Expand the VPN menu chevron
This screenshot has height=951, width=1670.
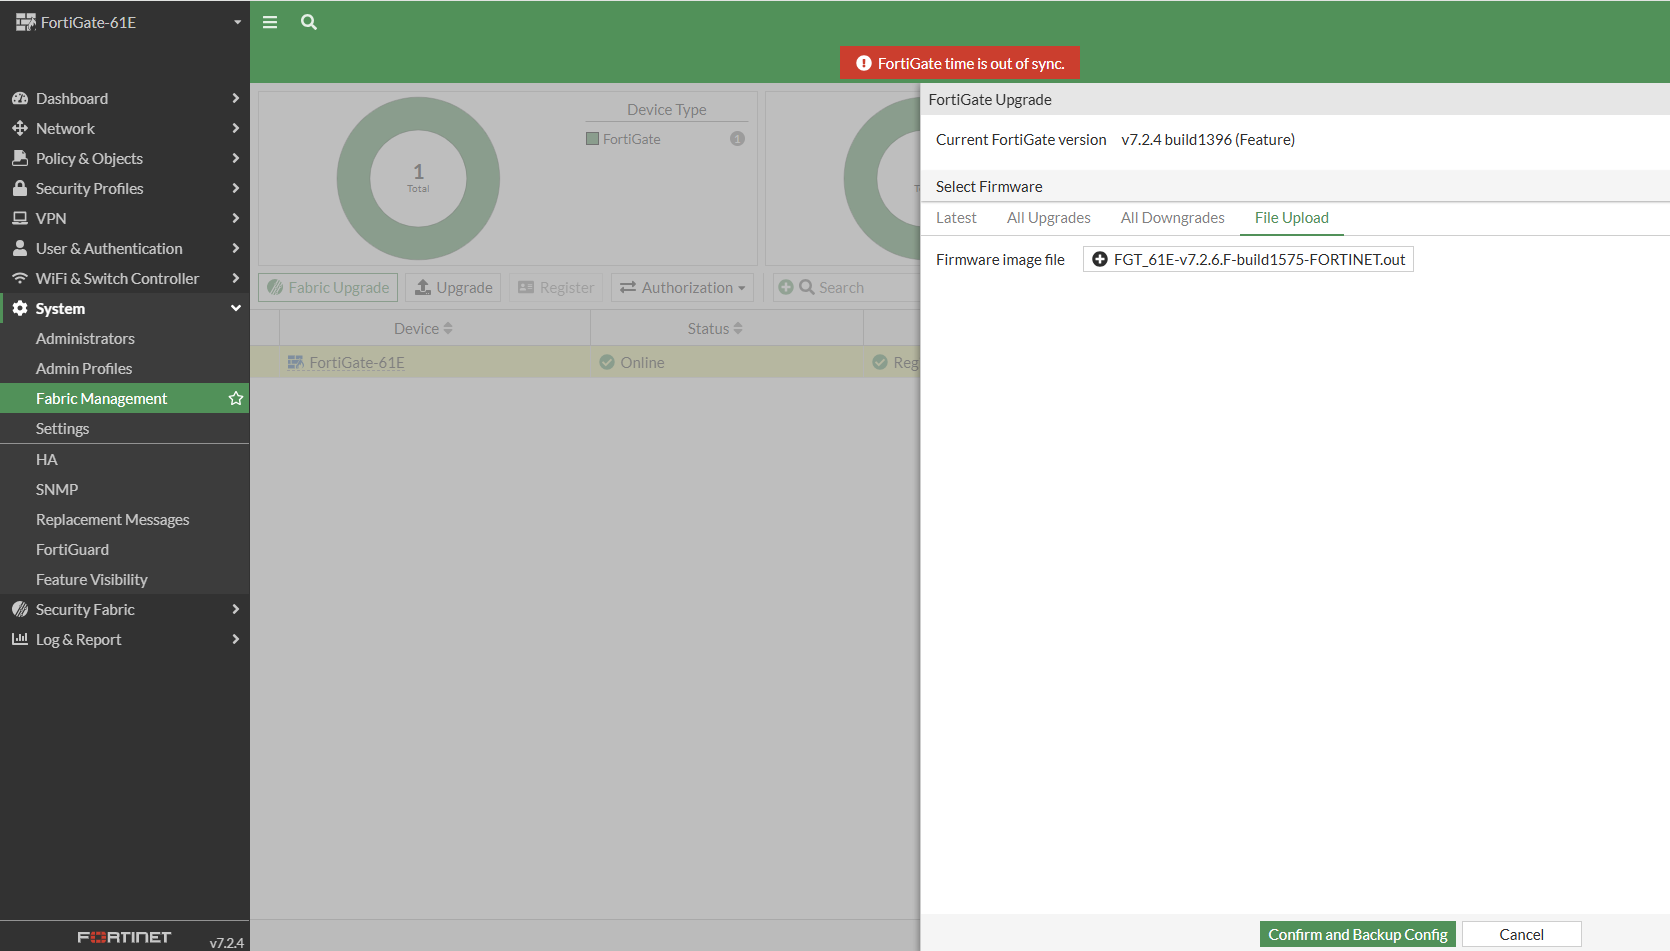(236, 218)
